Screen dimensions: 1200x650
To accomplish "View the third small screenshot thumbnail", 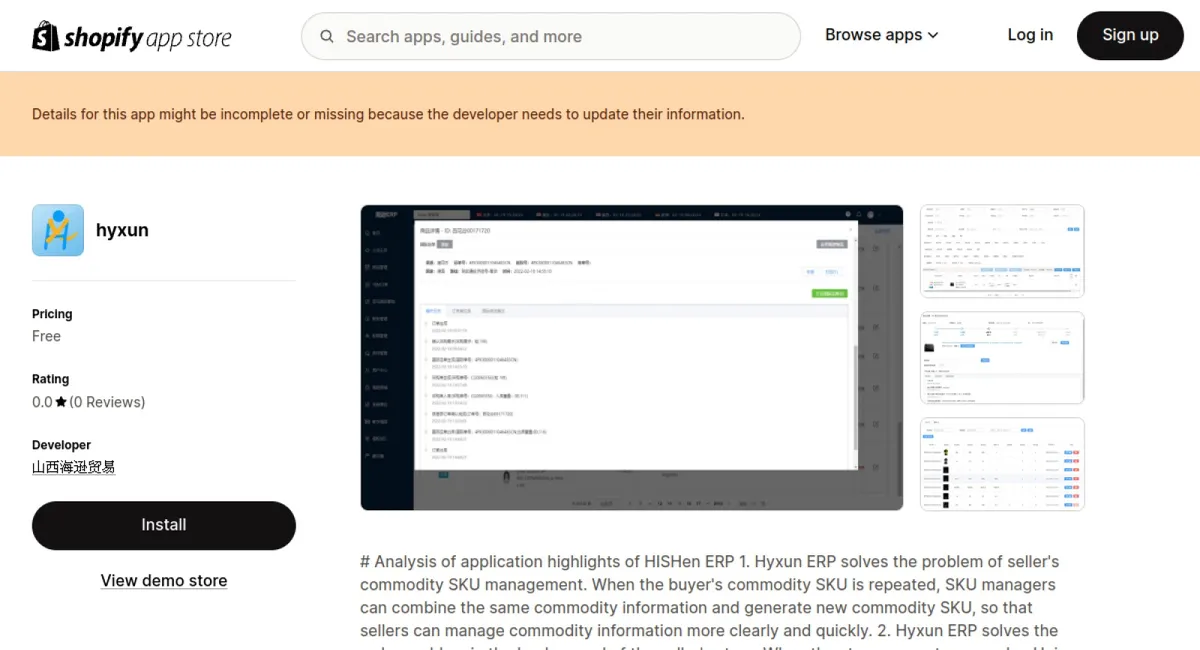I will [x=1002, y=464].
